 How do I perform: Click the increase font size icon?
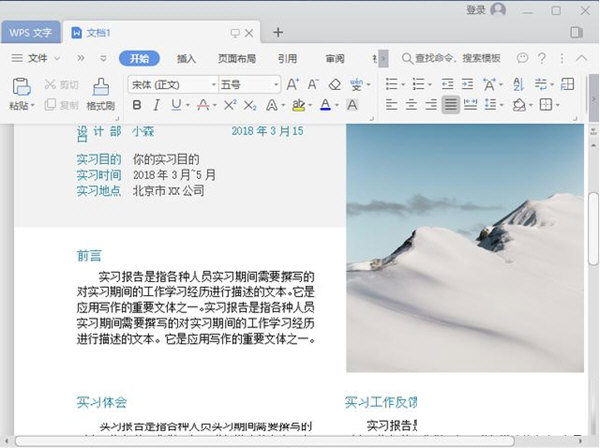293,85
